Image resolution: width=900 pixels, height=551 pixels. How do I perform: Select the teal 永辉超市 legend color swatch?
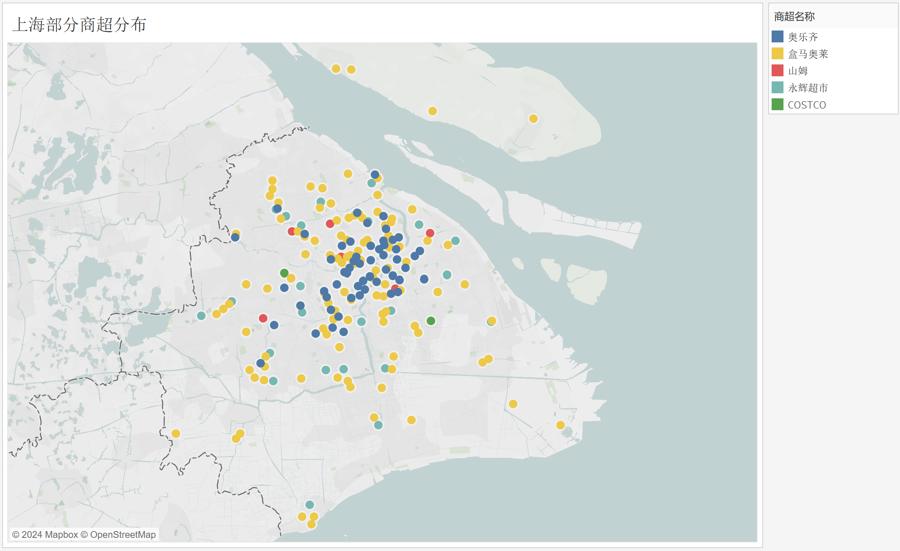coord(777,87)
